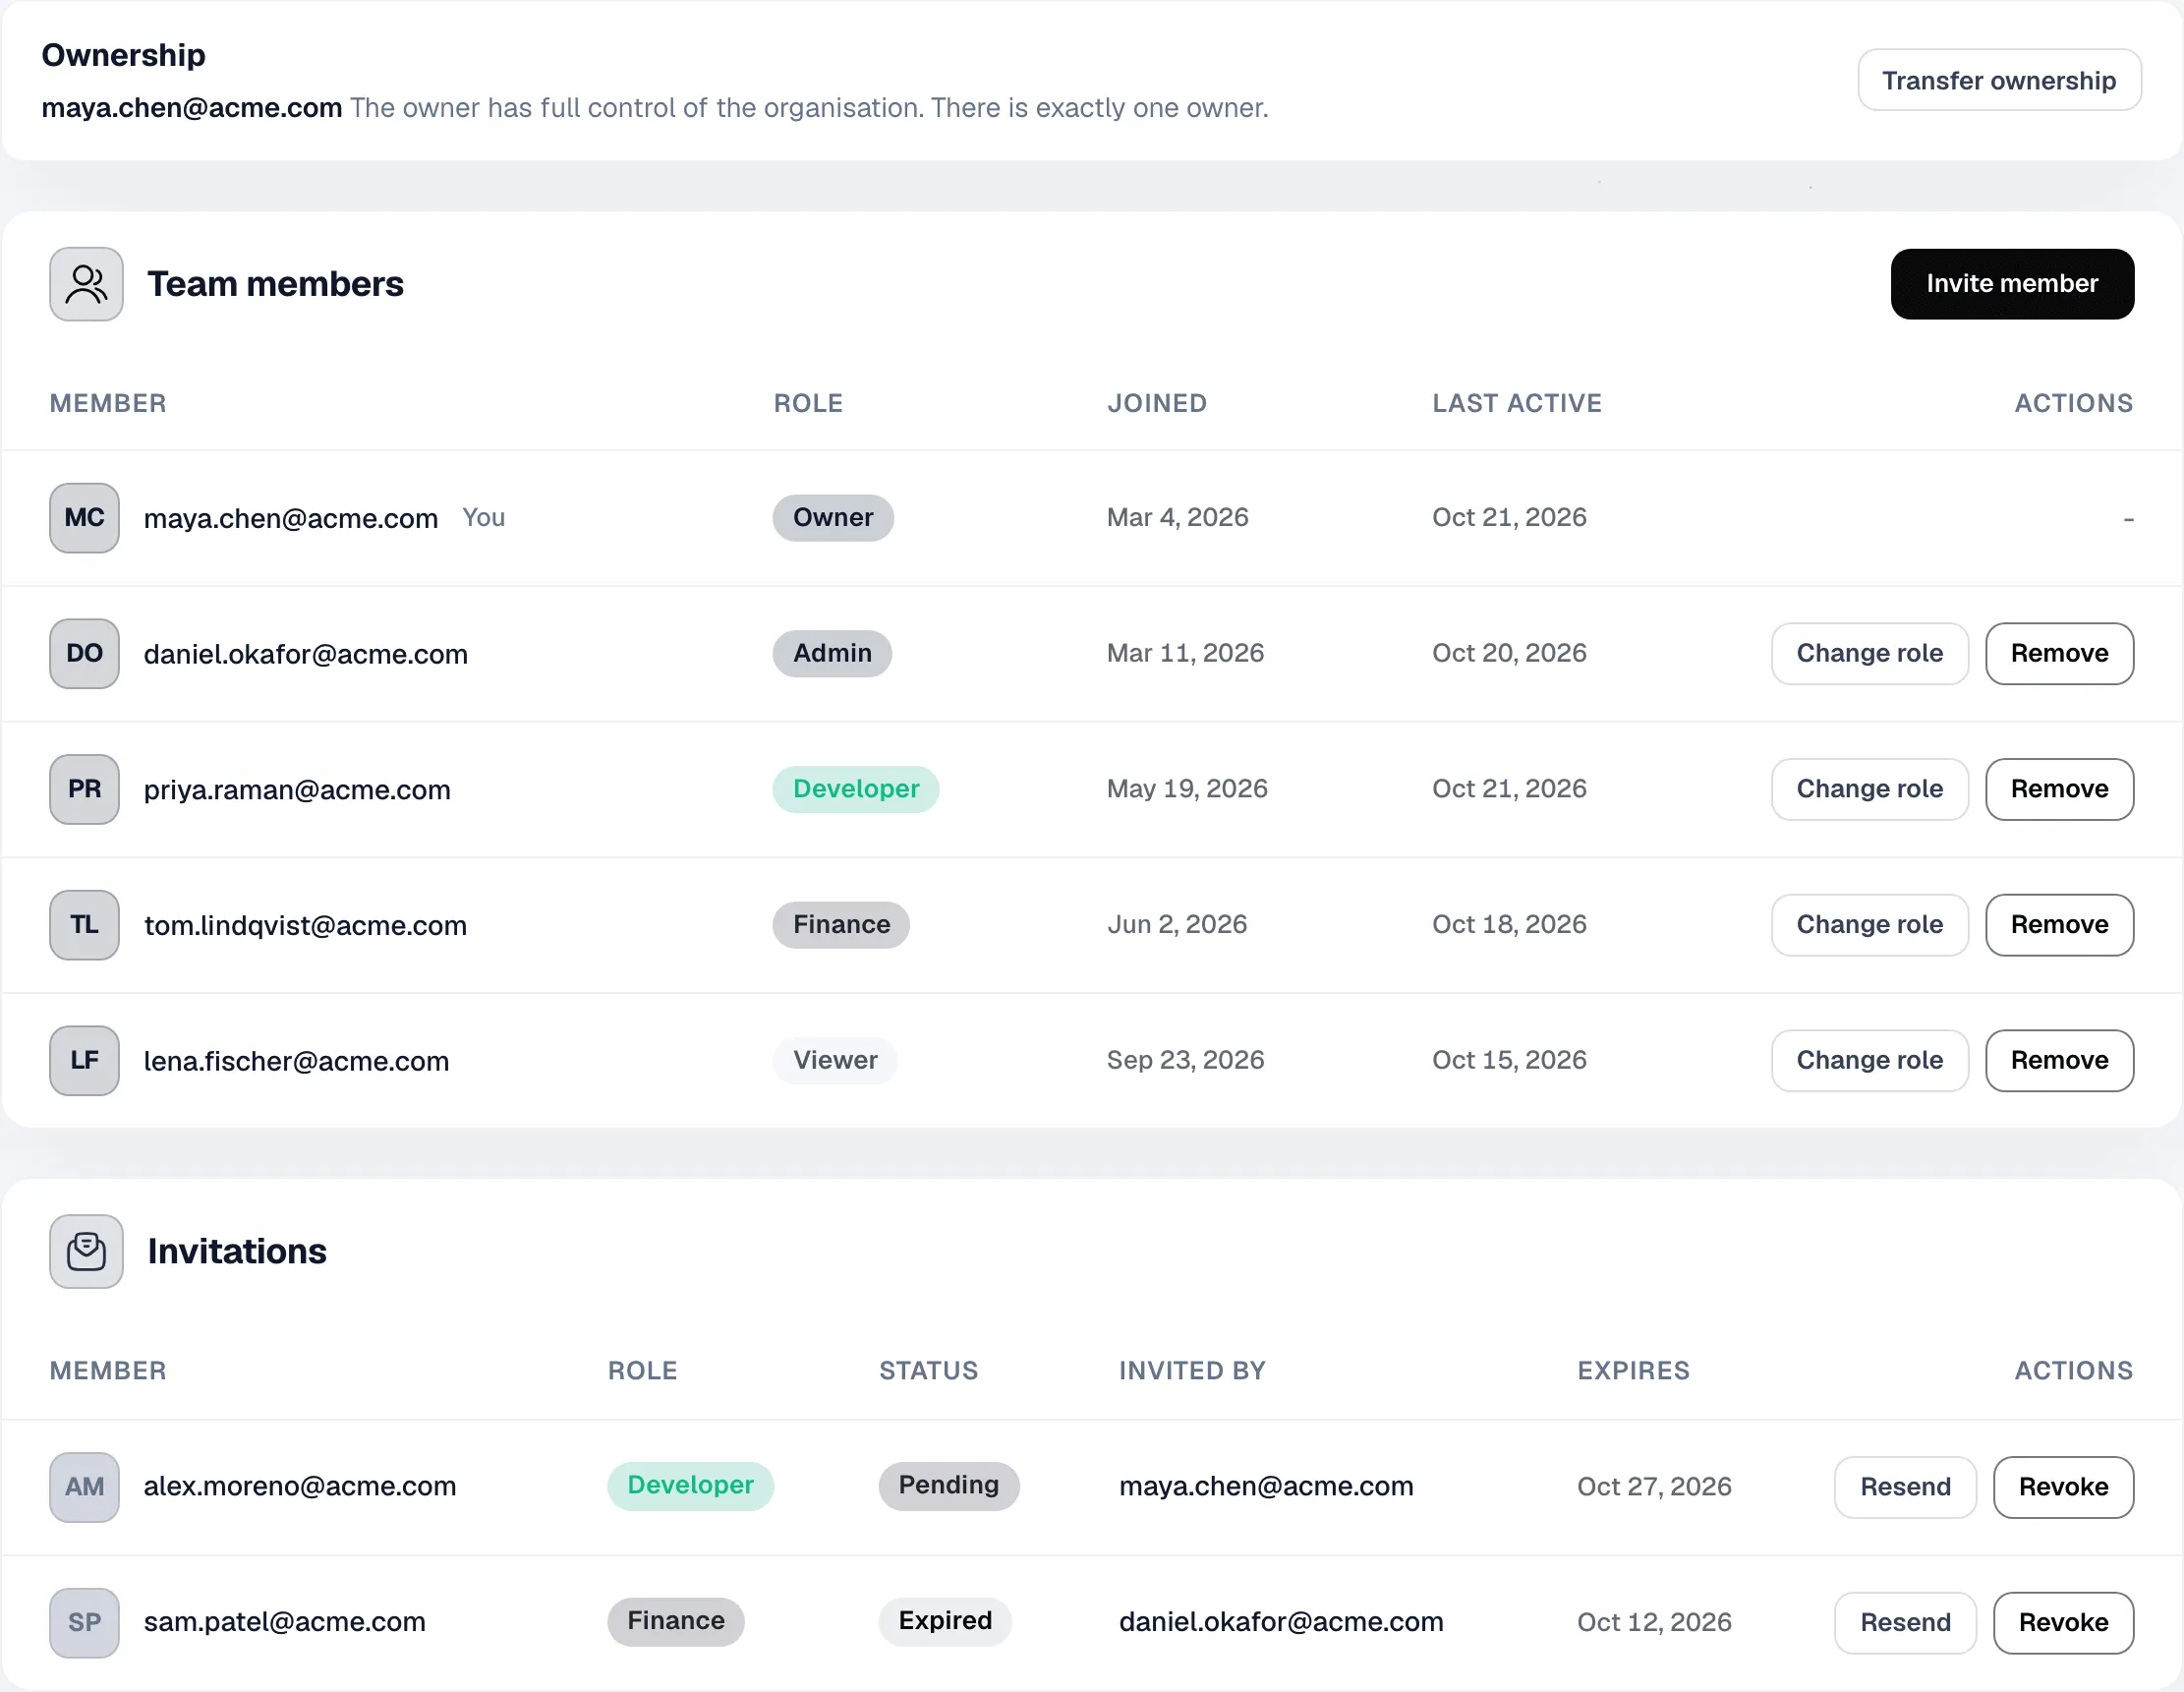Click the Expired status badge
Viewport: 2184px width, 1692px height.
945,1621
